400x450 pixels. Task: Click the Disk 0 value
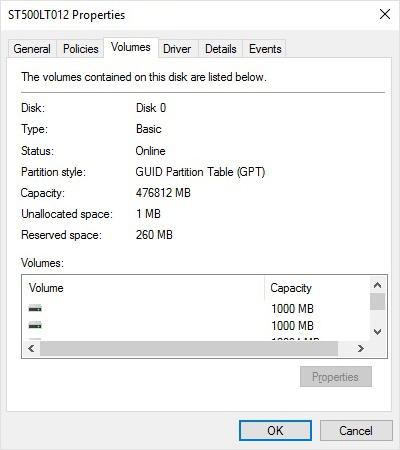[x=151, y=108]
